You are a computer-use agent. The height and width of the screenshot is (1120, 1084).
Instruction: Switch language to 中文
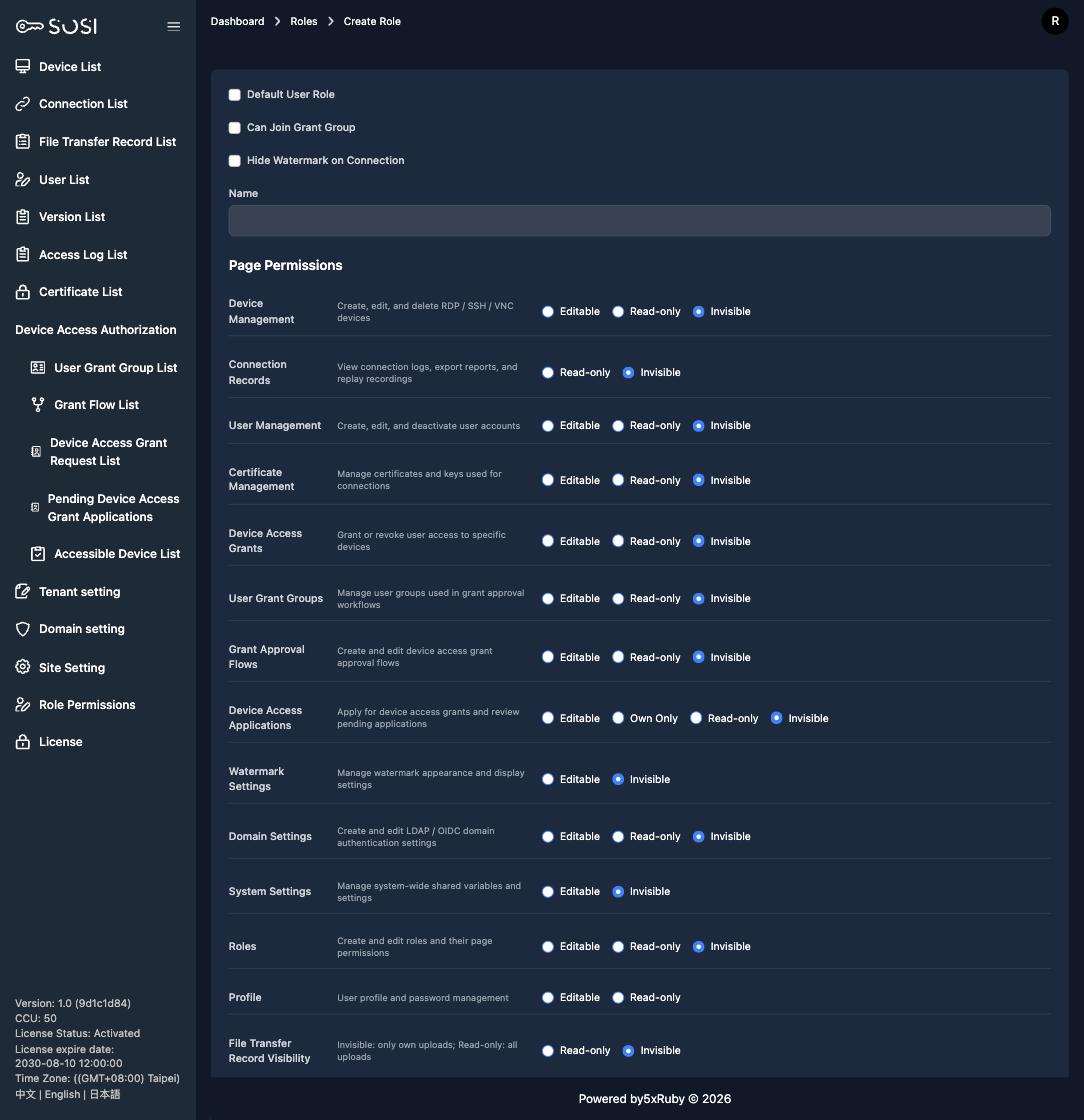pos(25,1094)
